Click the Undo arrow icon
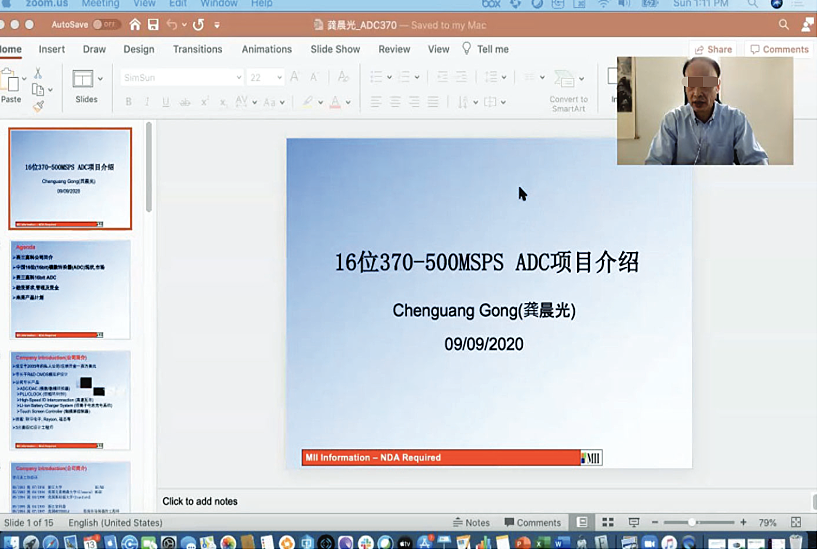The width and height of the screenshot is (818, 551). point(172,25)
